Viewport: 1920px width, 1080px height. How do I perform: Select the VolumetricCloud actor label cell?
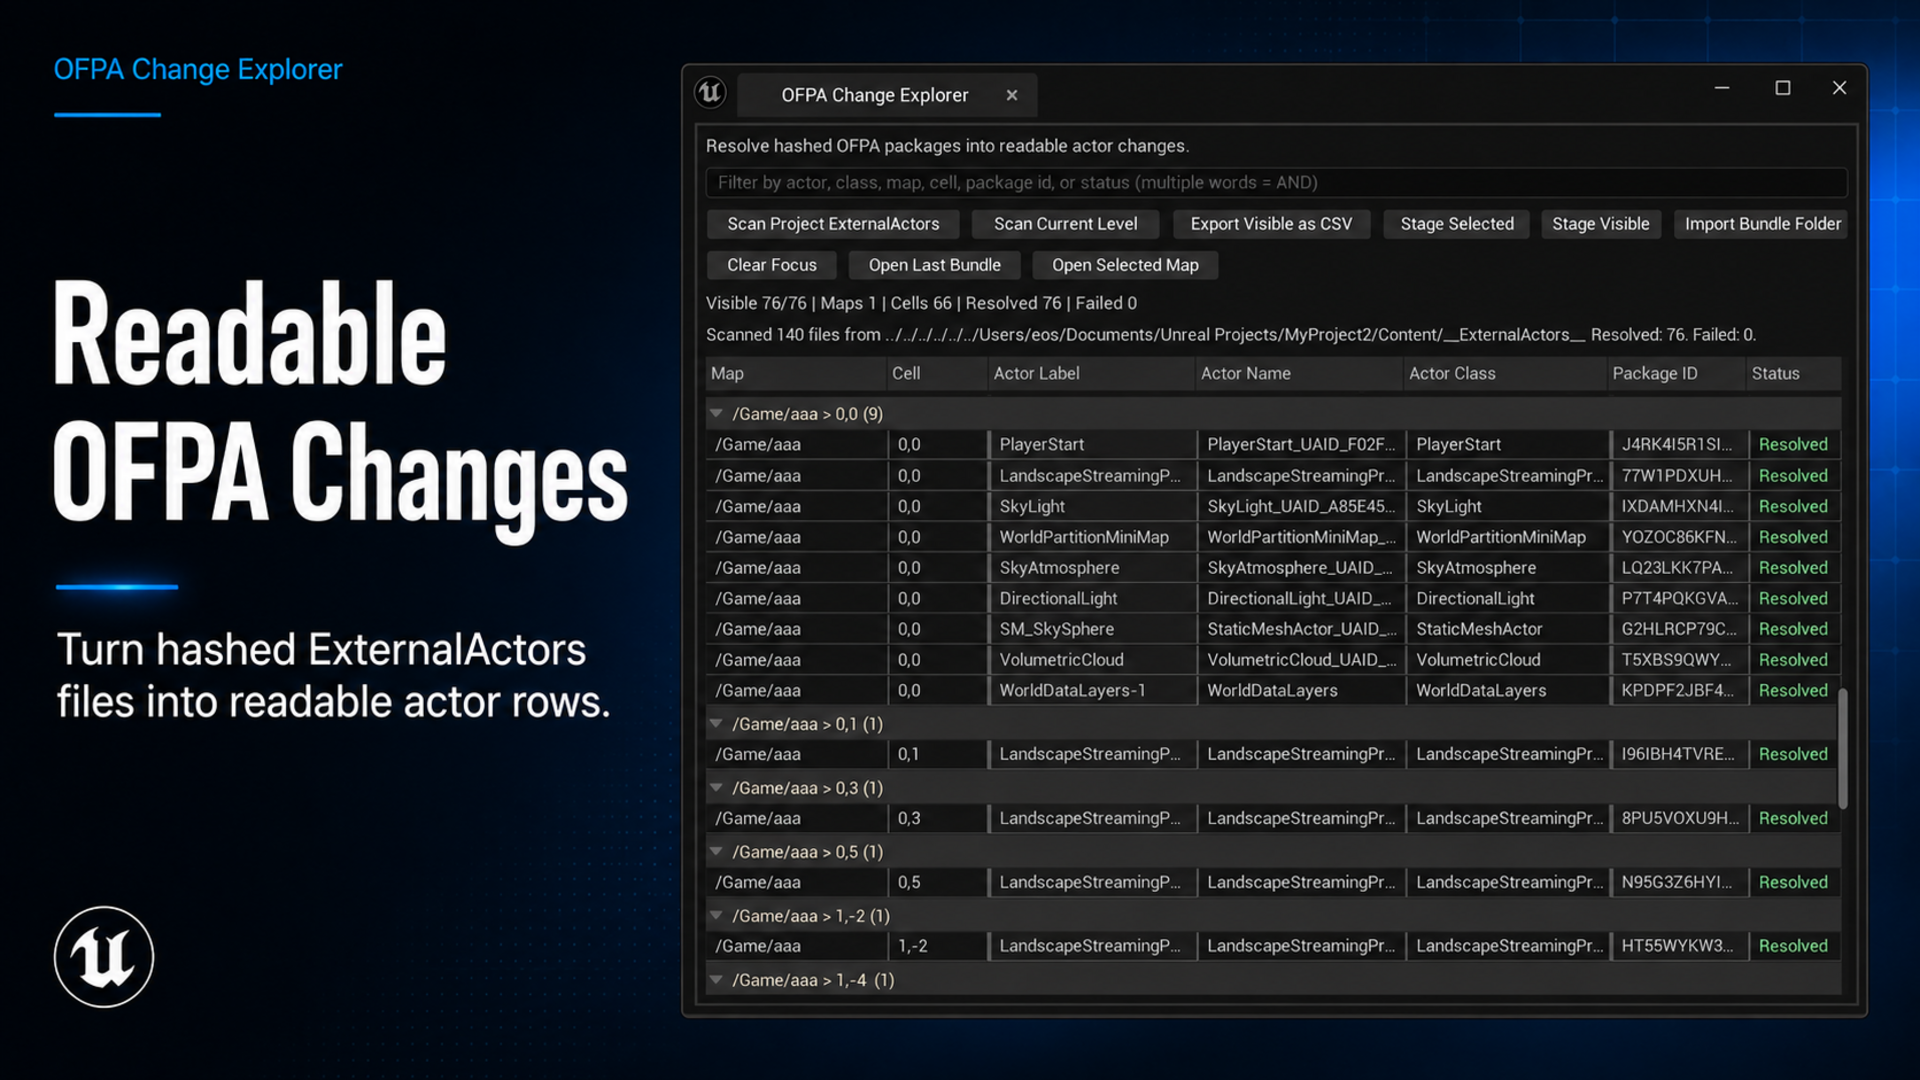pyautogui.click(x=1092, y=659)
